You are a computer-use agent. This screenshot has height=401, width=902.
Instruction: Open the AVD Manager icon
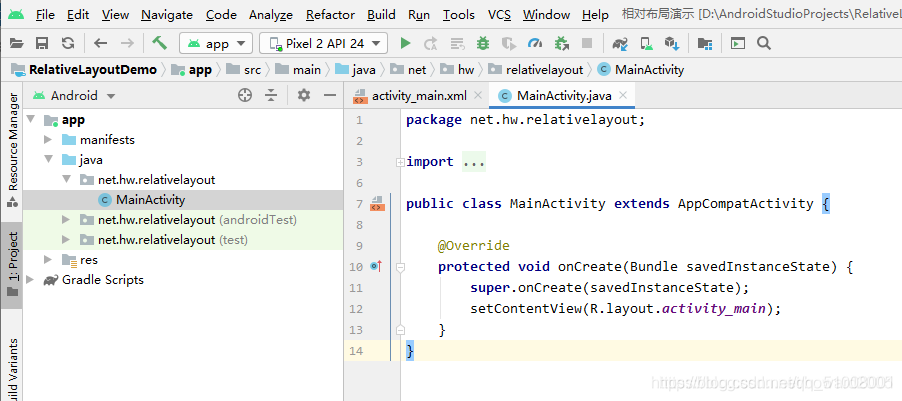647,43
